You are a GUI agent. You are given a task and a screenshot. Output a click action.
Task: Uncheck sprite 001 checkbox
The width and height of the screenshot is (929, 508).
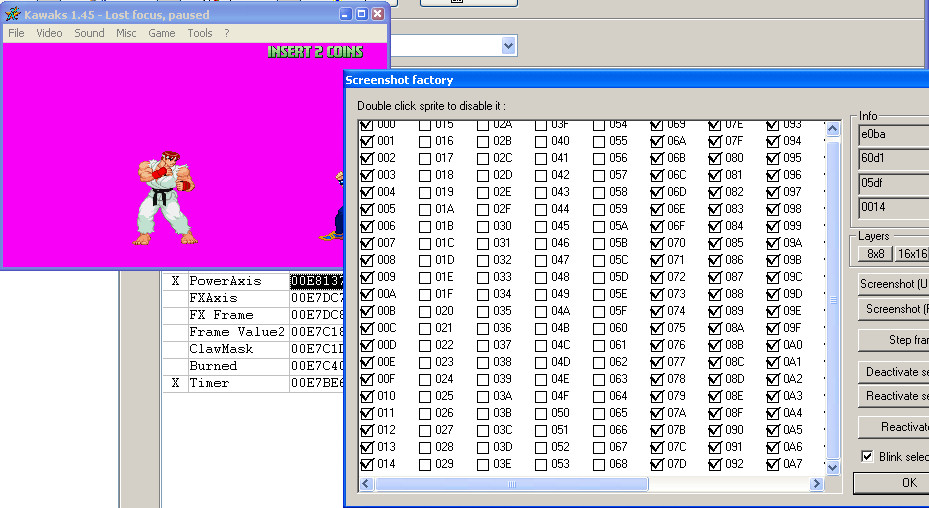point(367,141)
